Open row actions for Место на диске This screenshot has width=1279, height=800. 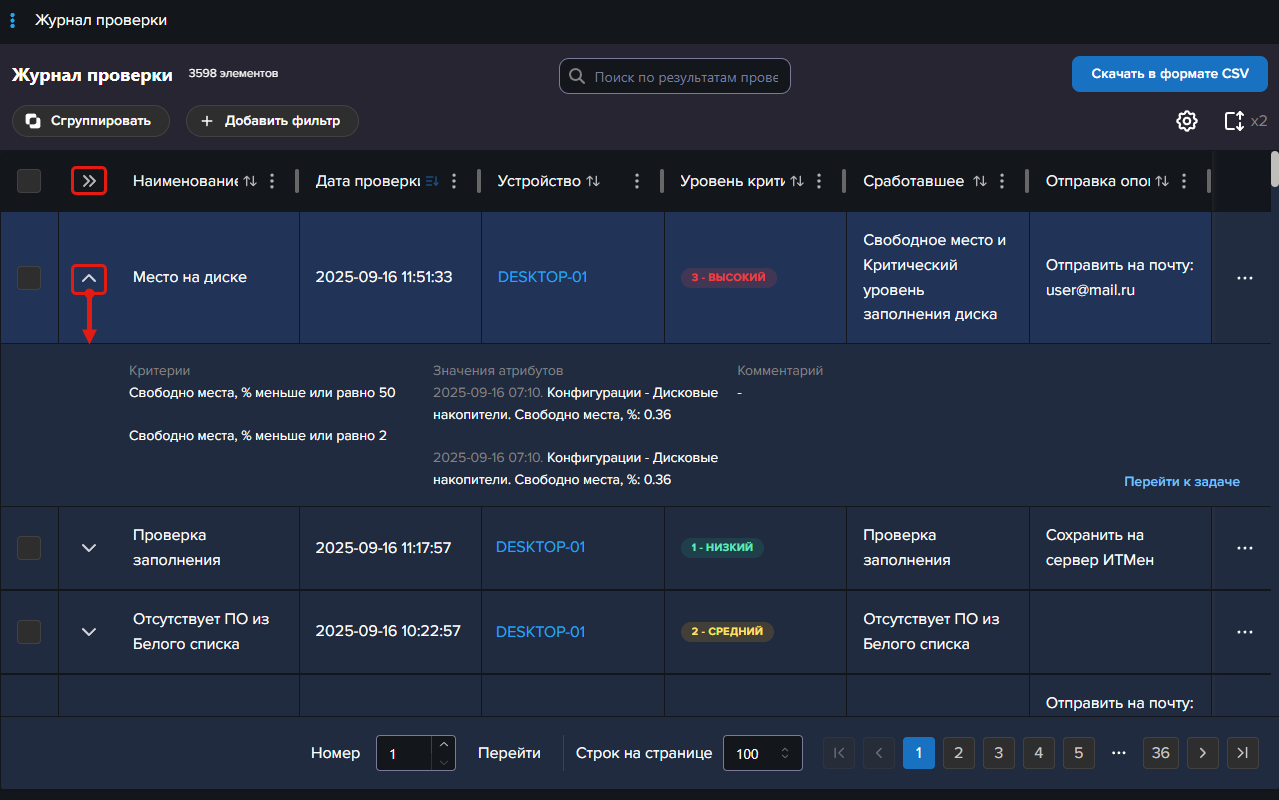click(x=1244, y=278)
